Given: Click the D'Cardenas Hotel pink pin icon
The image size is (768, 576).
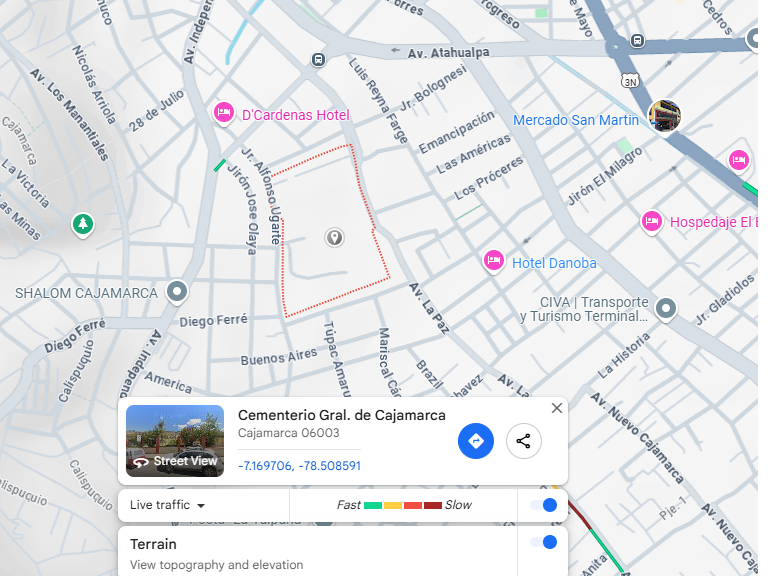Looking at the screenshot, I should (225, 113).
